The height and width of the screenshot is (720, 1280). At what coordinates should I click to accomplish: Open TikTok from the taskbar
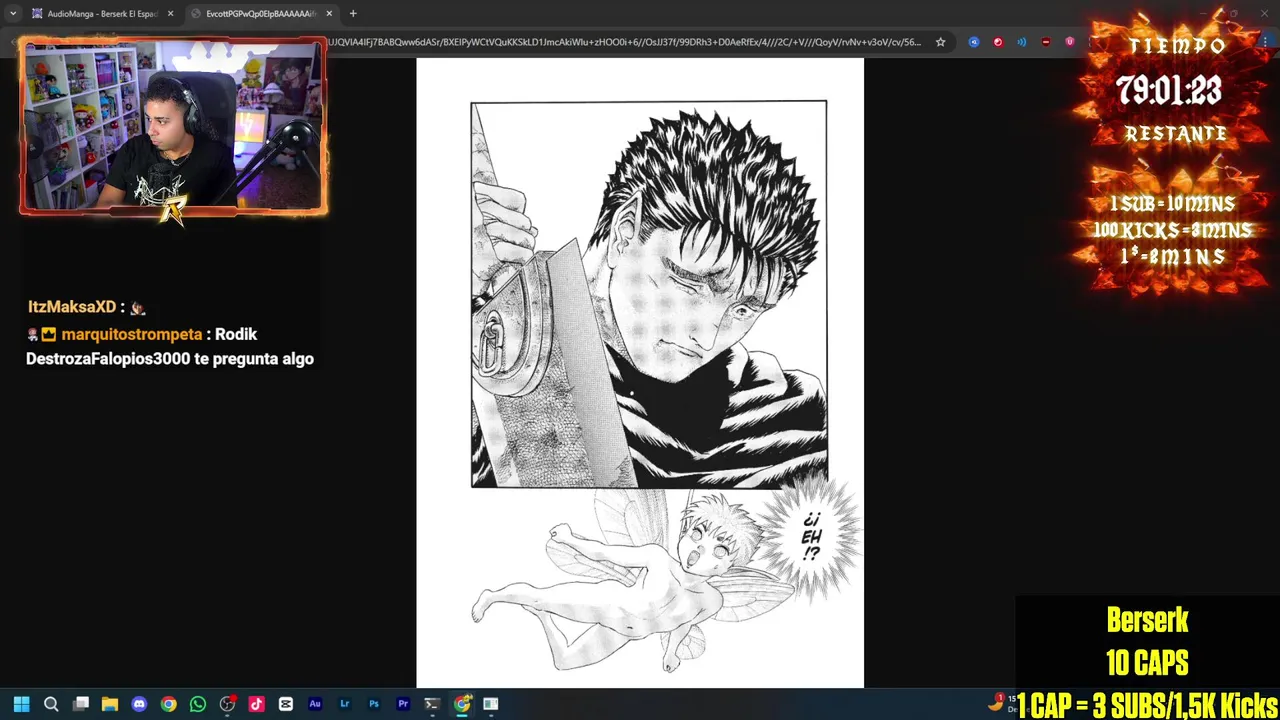pos(256,704)
